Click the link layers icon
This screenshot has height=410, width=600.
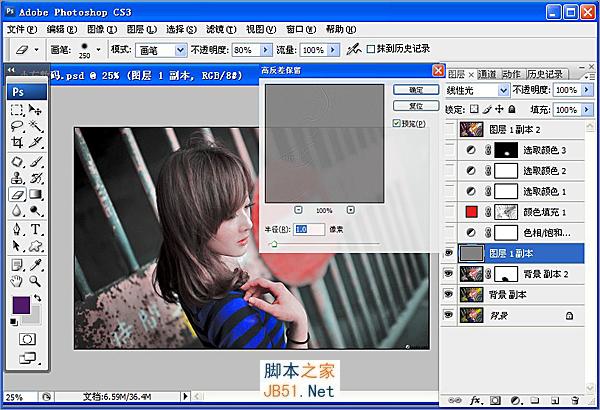click(455, 400)
